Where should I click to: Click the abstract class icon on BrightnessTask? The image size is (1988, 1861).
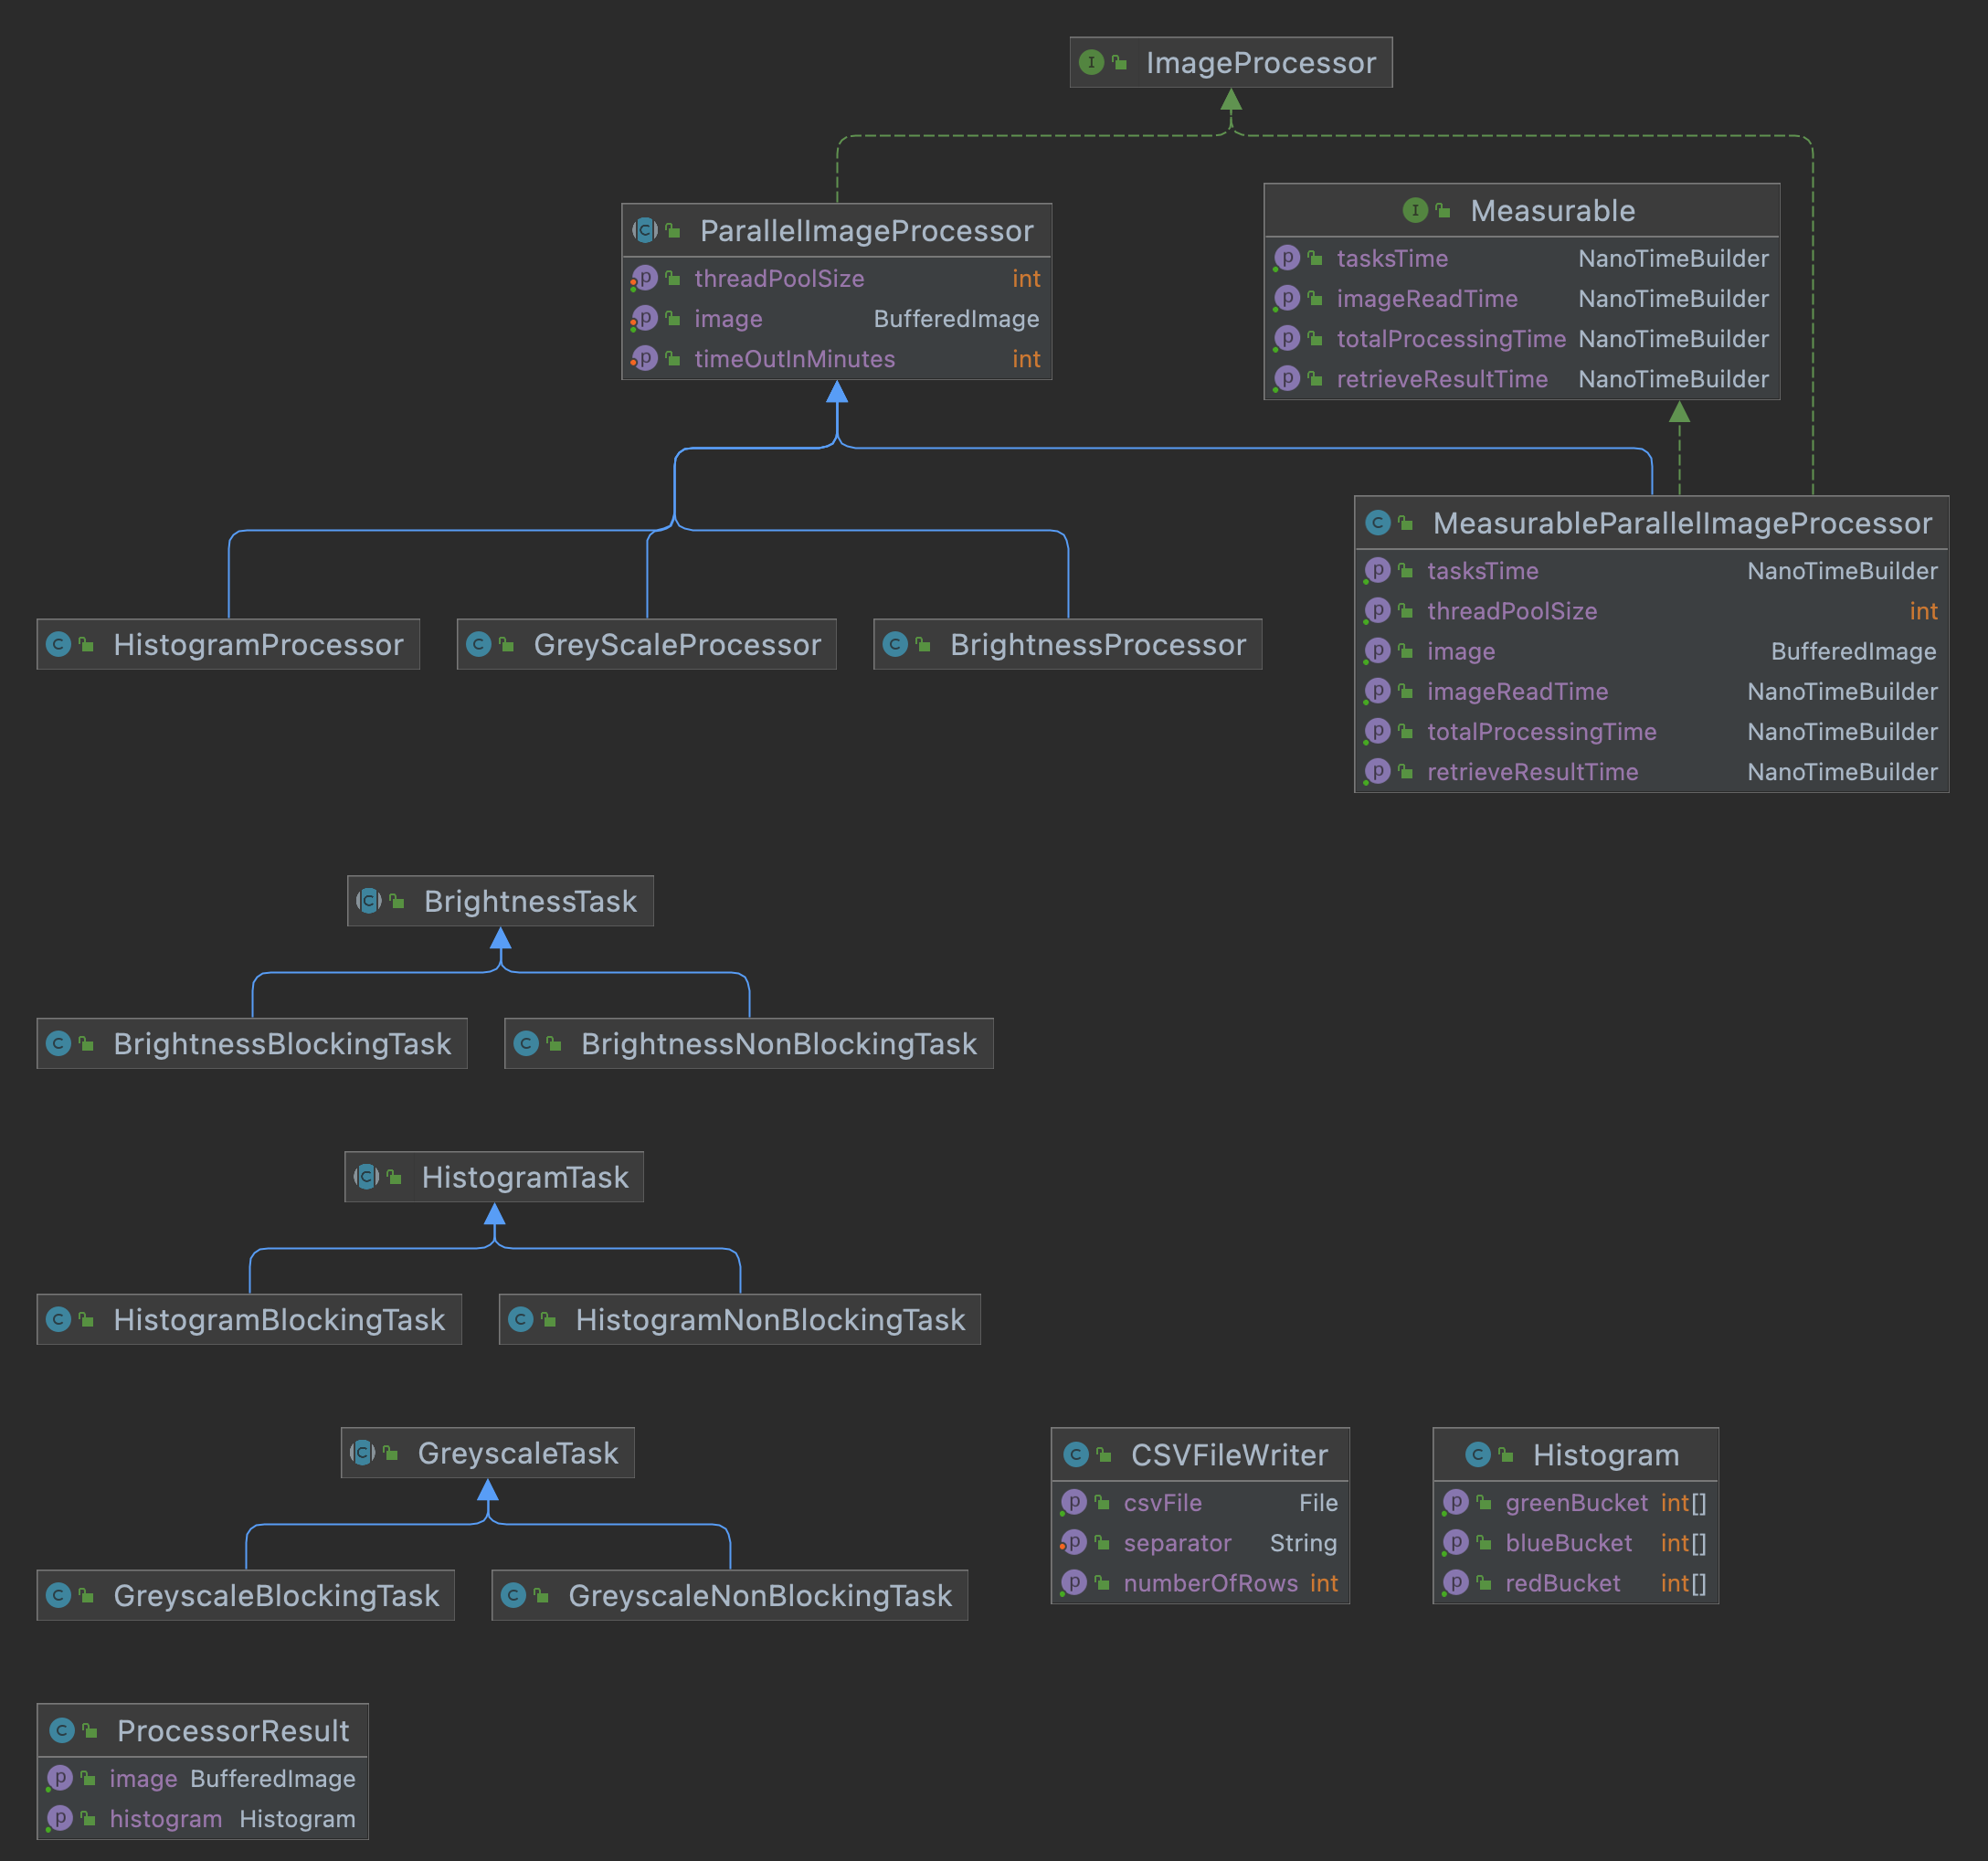[x=369, y=901]
